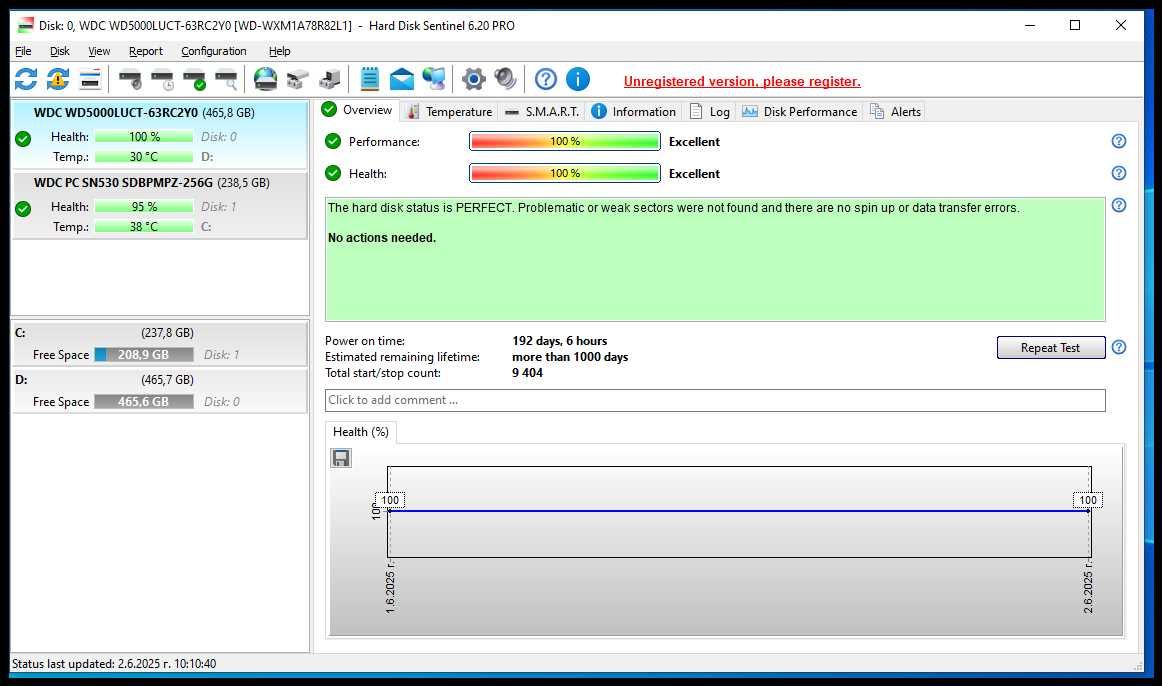The image size is (1162, 686).
Task: Click the disk icon with the green checkmark
Action: [194, 79]
